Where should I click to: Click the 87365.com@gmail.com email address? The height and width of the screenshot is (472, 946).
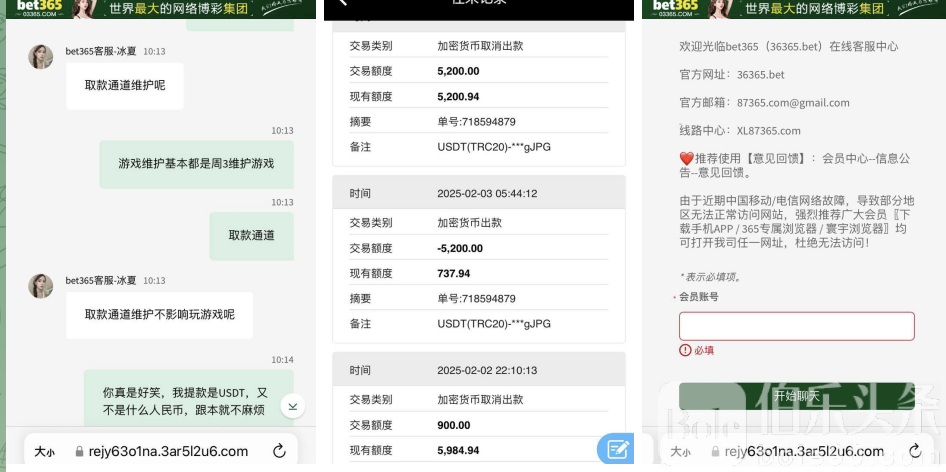point(793,102)
